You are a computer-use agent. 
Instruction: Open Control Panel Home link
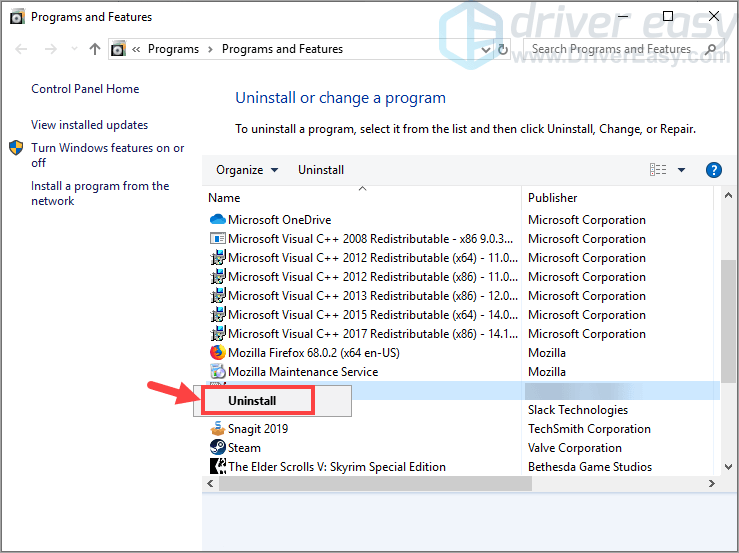coord(85,89)
